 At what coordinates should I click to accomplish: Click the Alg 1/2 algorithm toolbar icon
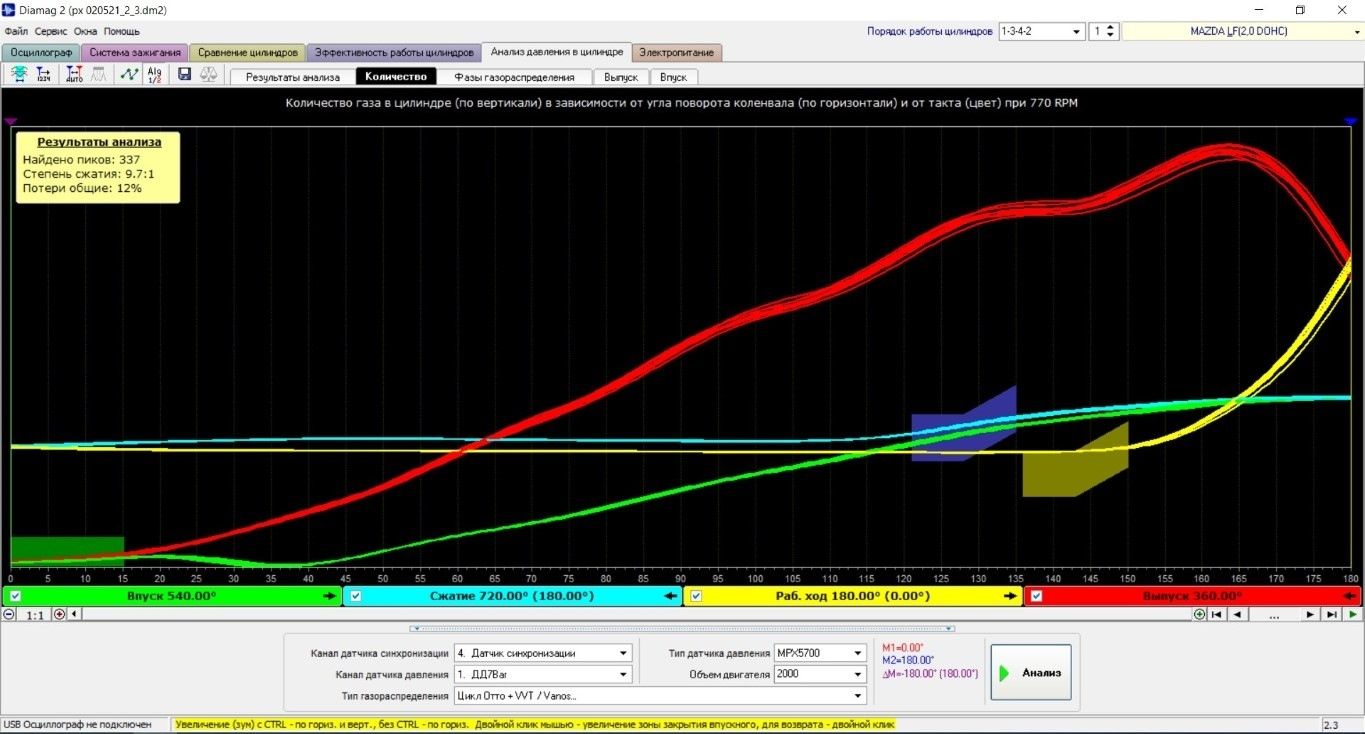(x=154, y=74)
